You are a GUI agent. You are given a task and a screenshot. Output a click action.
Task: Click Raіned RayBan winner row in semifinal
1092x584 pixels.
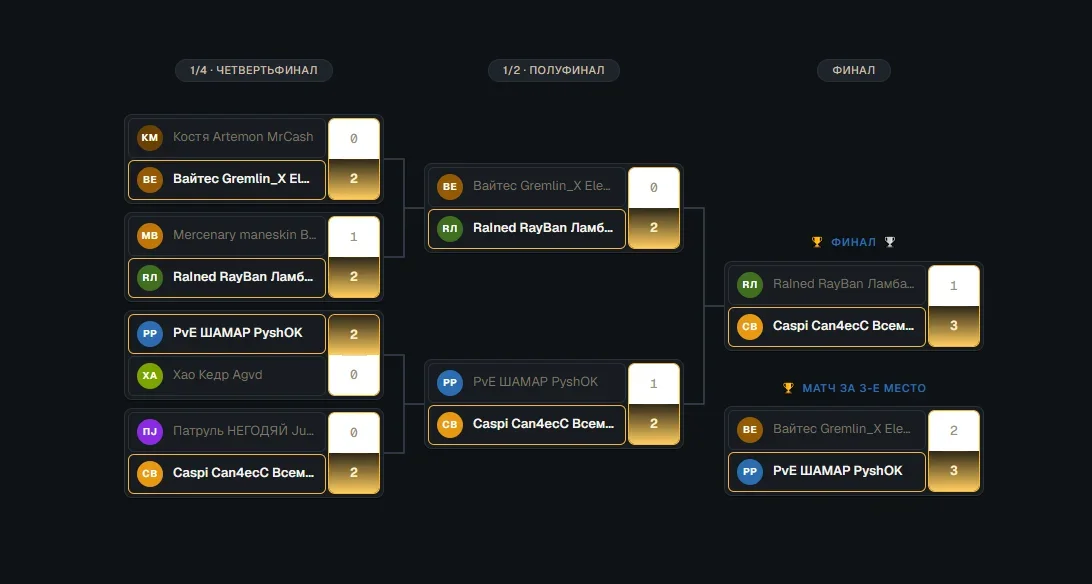pyautogui.click(x=526, y=228)
